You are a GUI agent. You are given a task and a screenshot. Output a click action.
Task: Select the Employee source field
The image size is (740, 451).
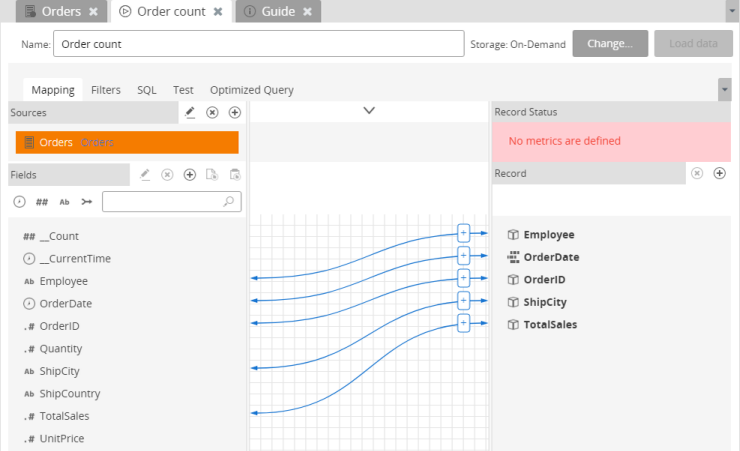56,281
